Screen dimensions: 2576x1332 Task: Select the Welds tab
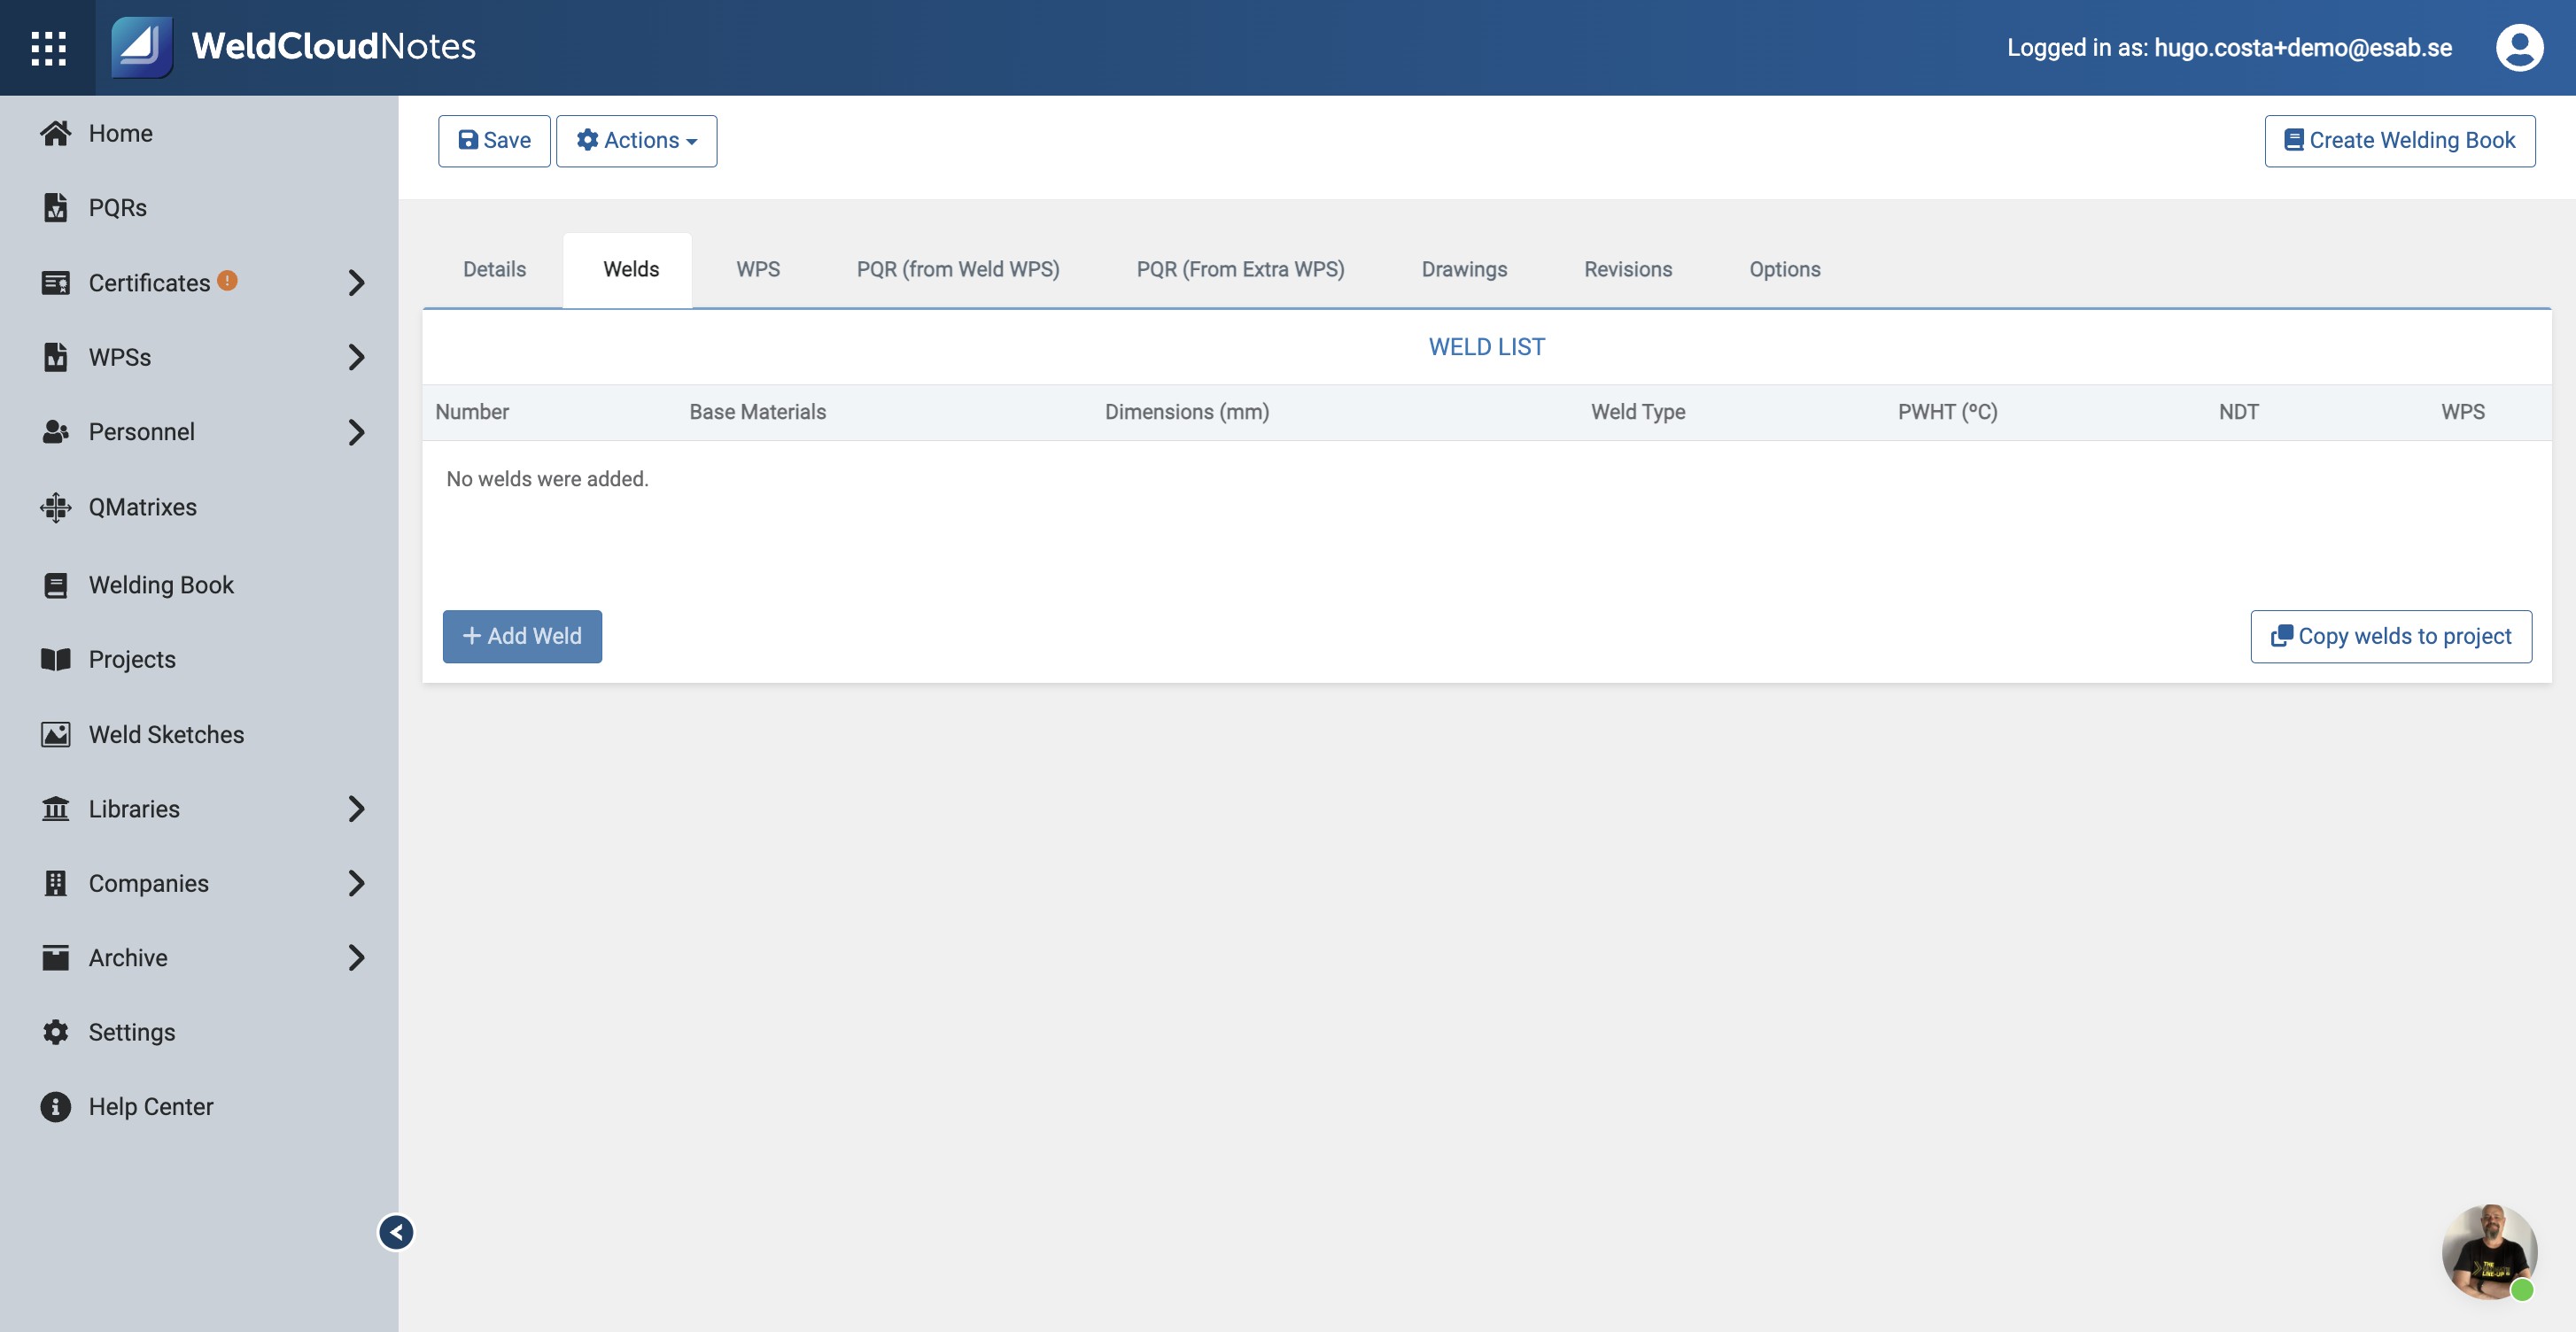[x=630, y=270]
